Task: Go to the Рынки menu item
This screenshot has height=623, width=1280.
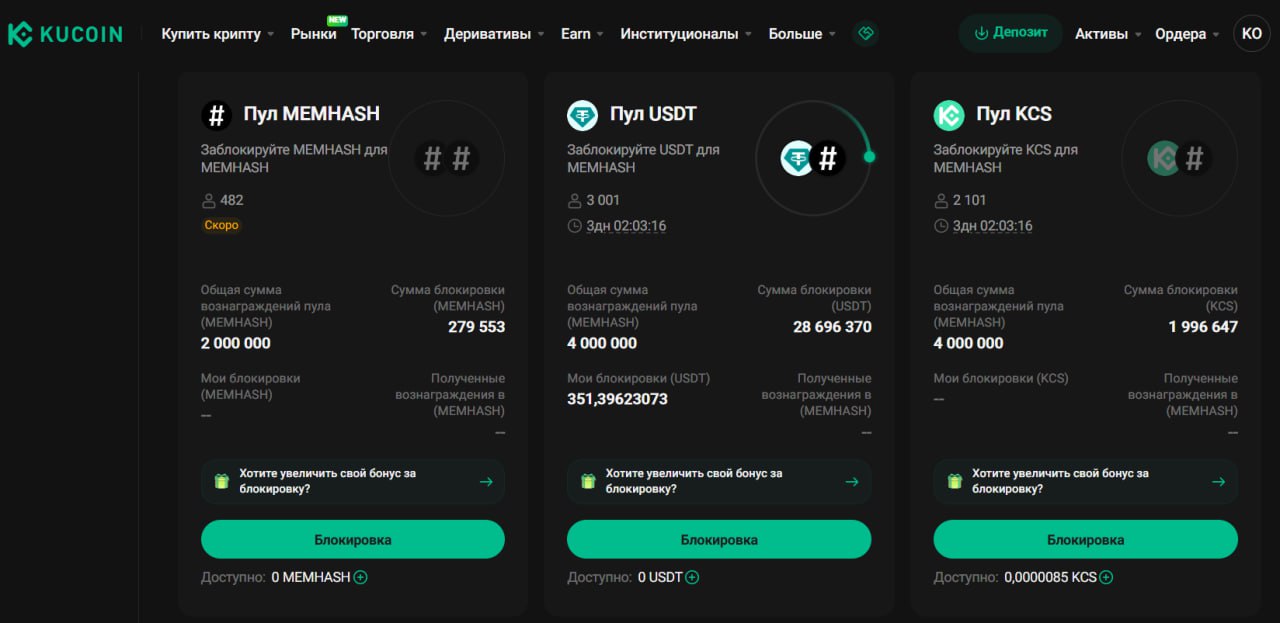Action: [x=313, y=34]
